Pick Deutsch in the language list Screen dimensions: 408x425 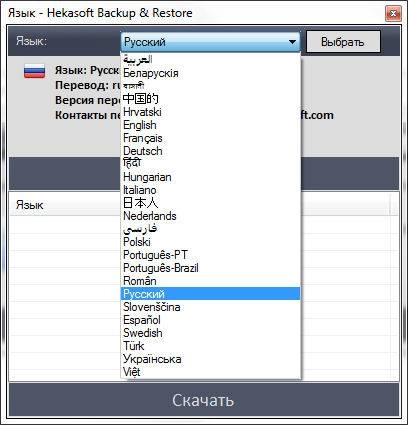[x=211, y=151]
